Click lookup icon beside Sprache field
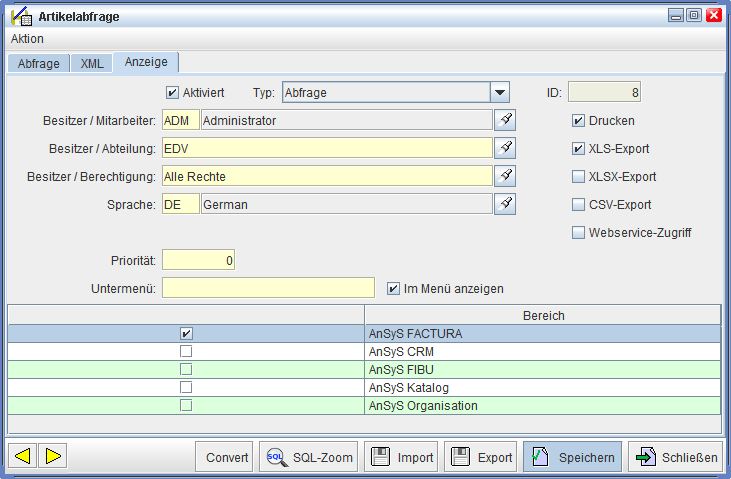Image resolution: width=731 pixels, height=479 pixels. pos(506,204)
